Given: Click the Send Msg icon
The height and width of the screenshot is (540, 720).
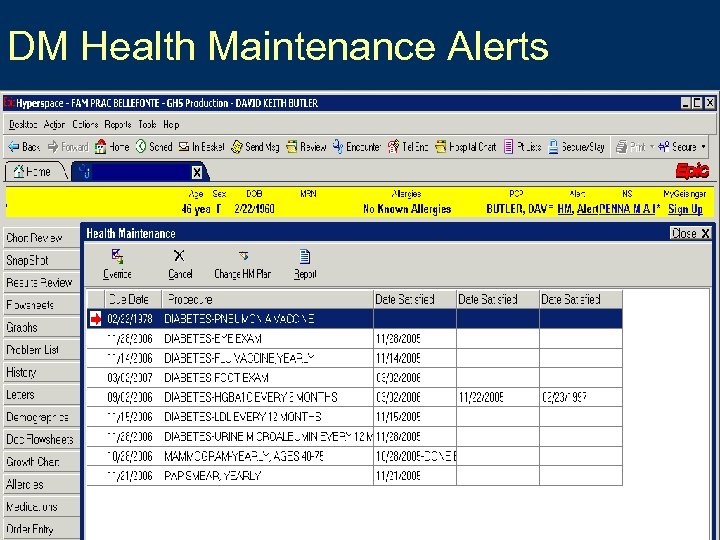Looking at the screenshot, I should [237, 147].
